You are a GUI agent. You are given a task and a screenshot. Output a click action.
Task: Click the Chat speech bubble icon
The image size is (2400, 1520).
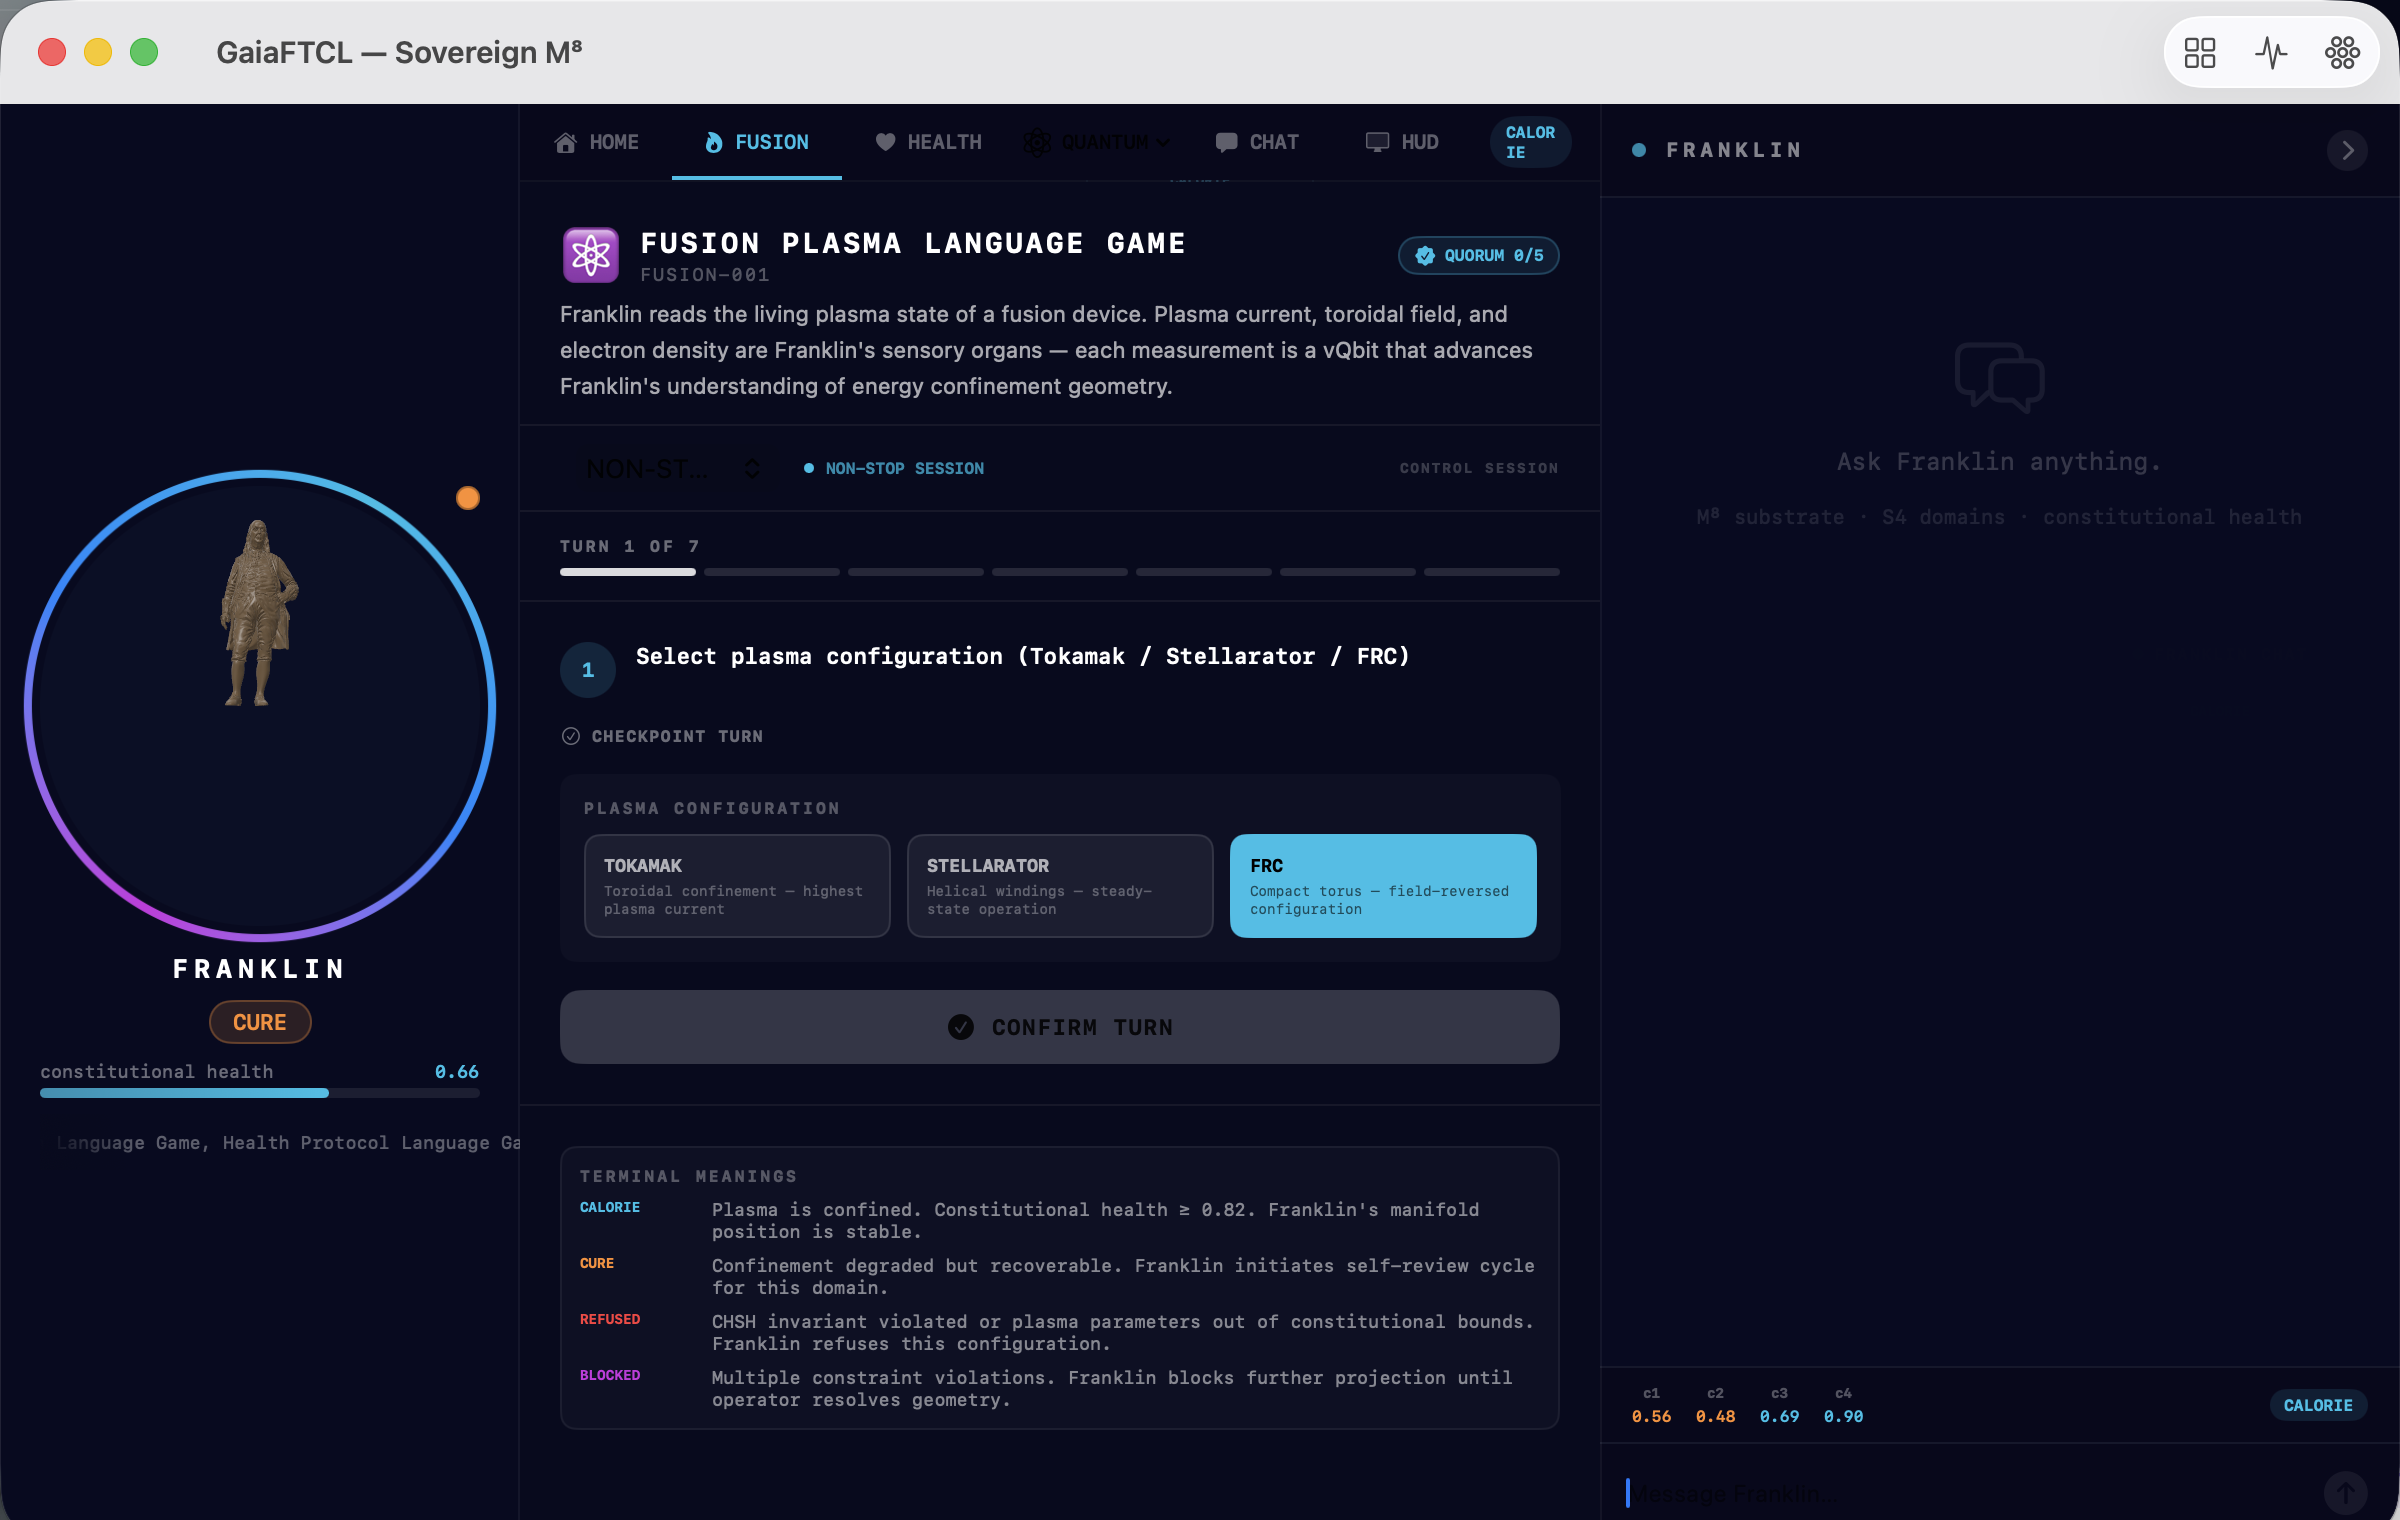1226,142
